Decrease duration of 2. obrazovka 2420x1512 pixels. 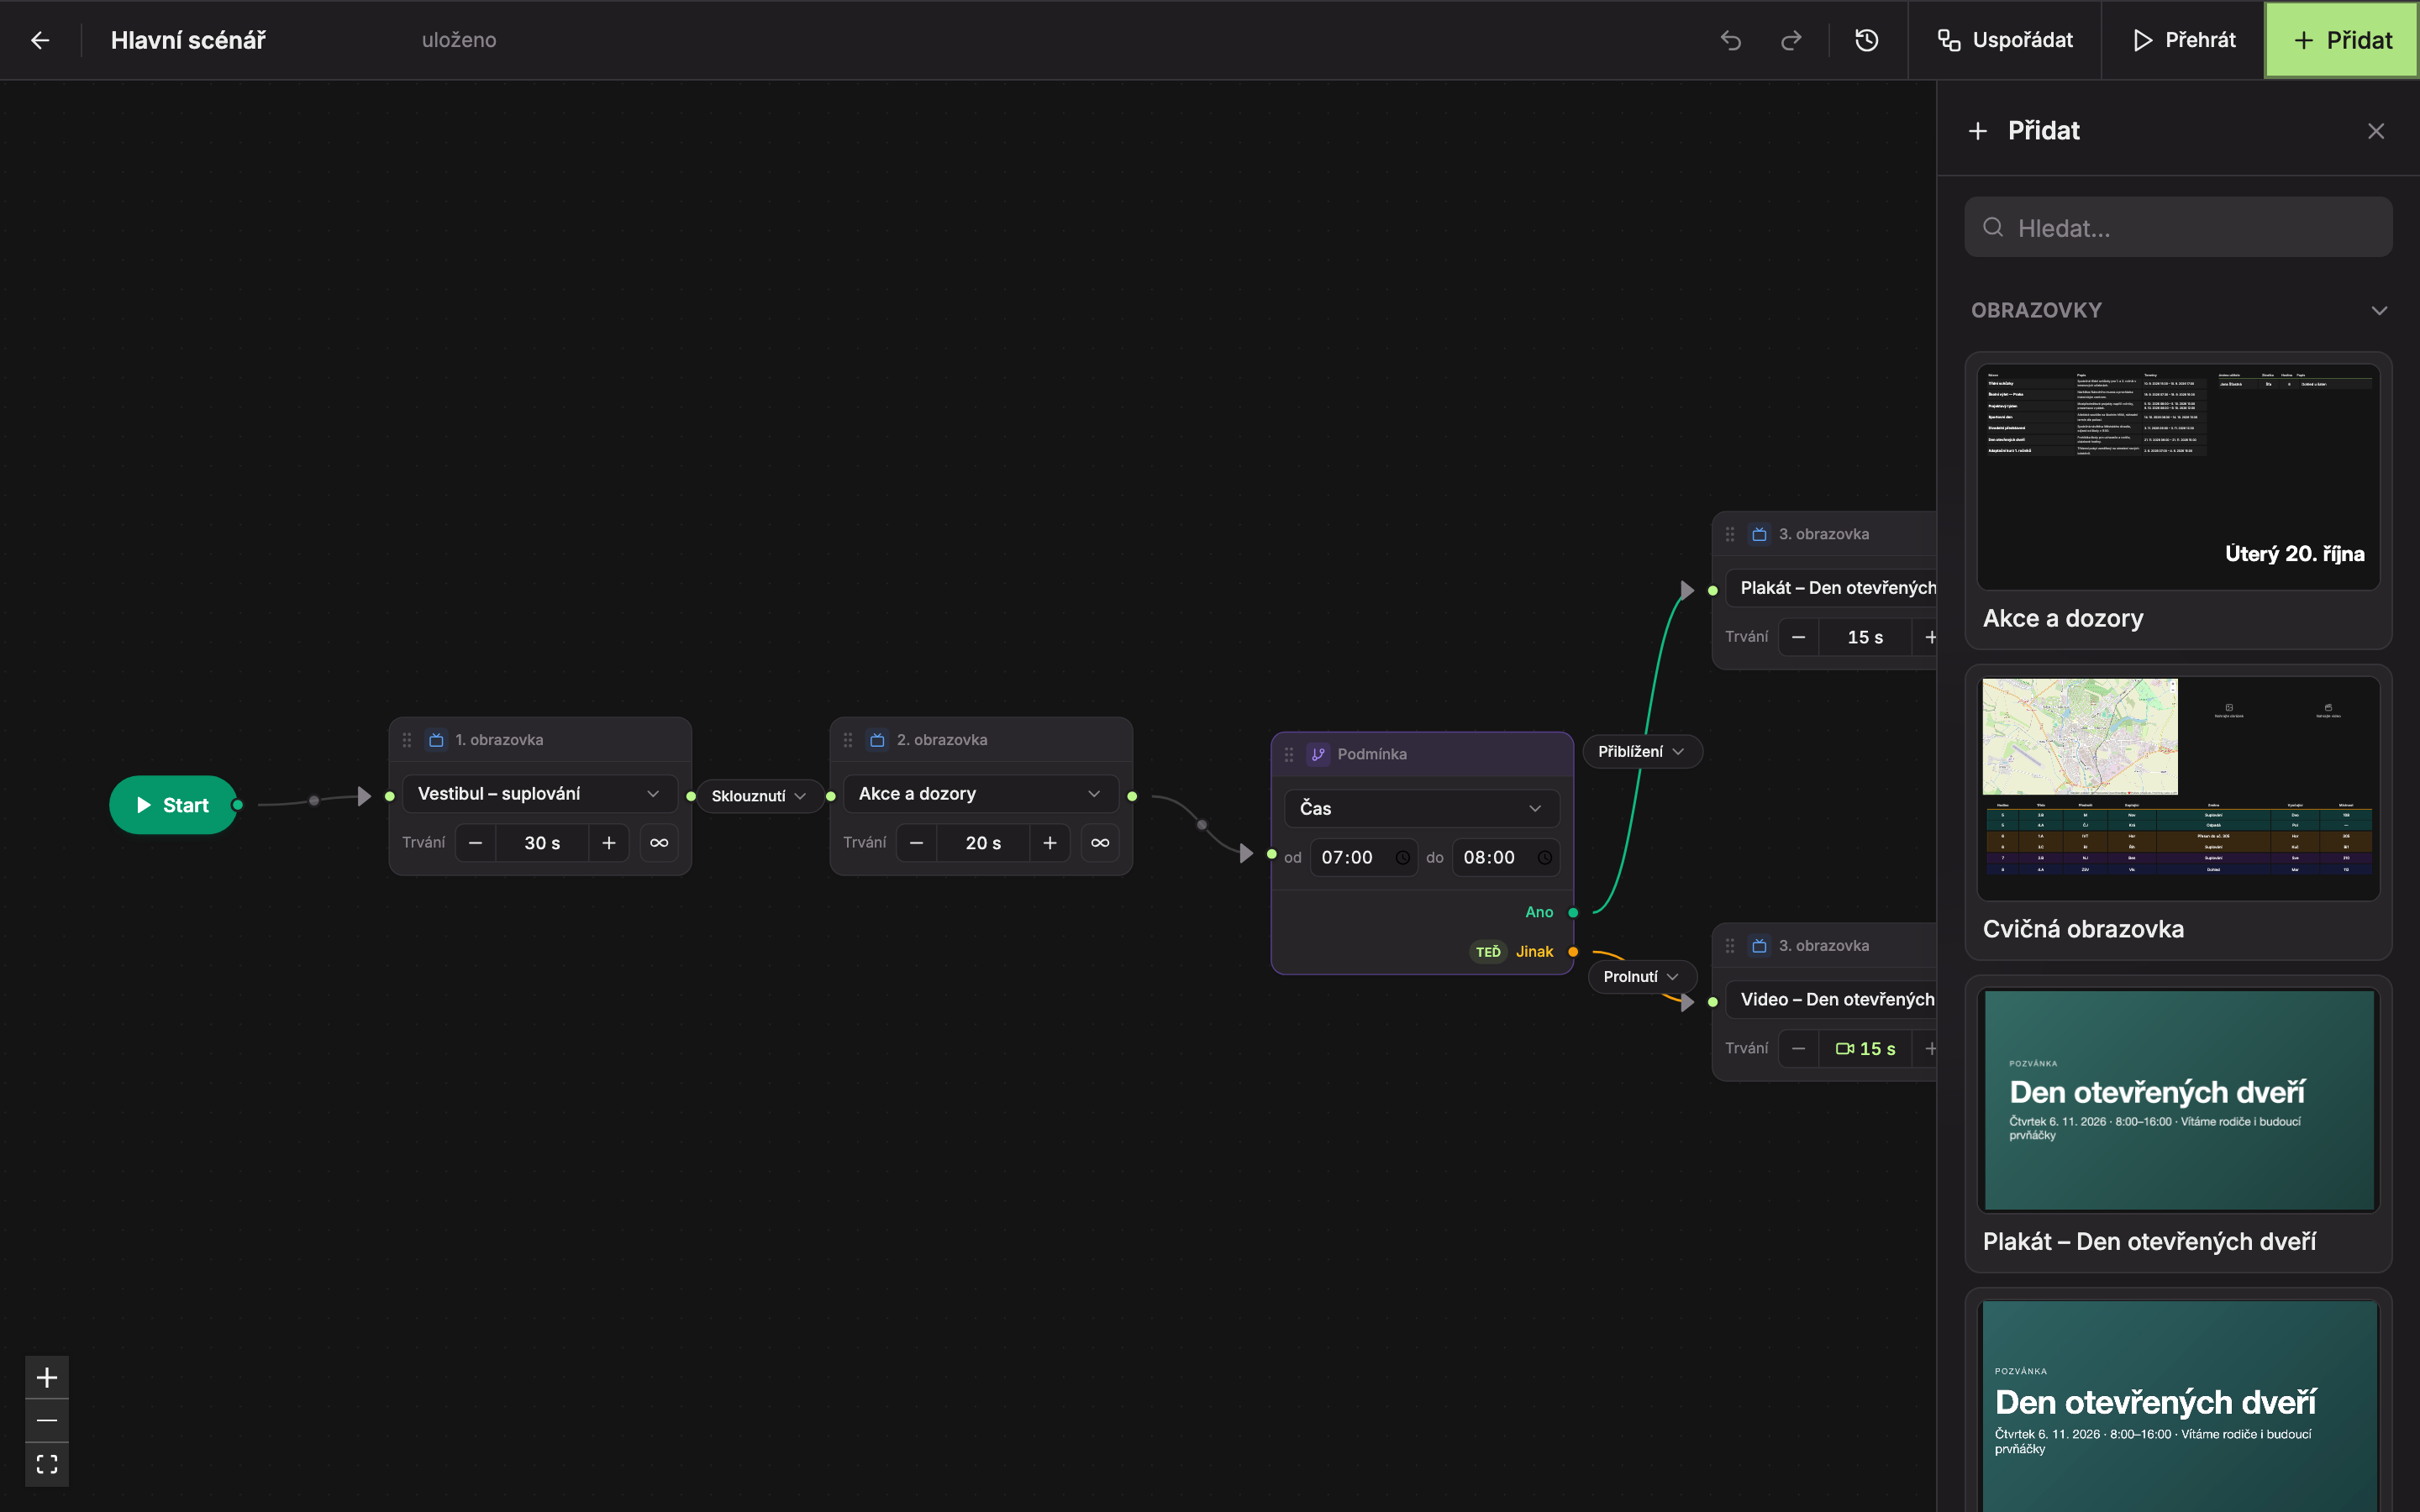click(917, 843)
